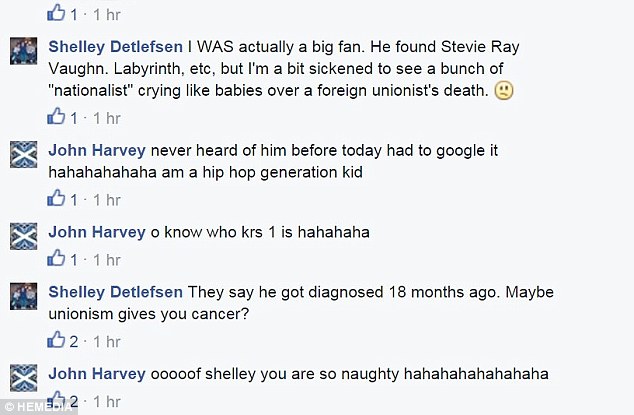Like Shelley's comment about Stevie Ray Vaughn
The height and width of the screenshot is (415, 634).
pos(56,116)
